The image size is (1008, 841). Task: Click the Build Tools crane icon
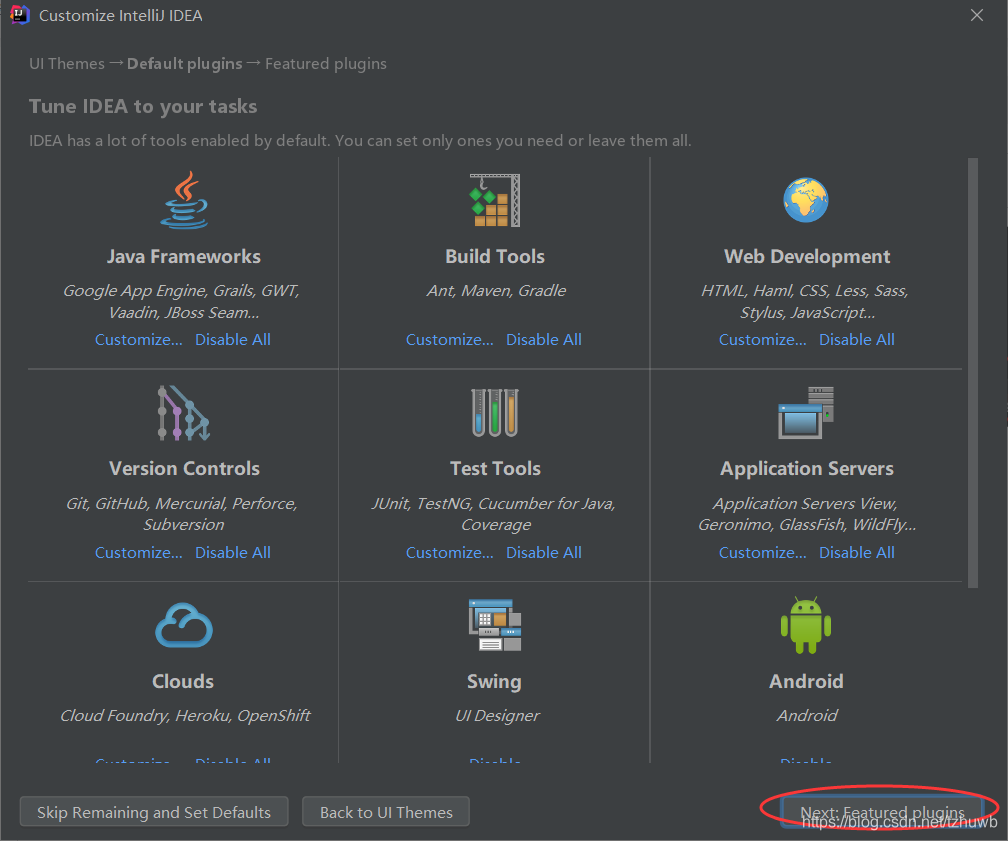494,200
